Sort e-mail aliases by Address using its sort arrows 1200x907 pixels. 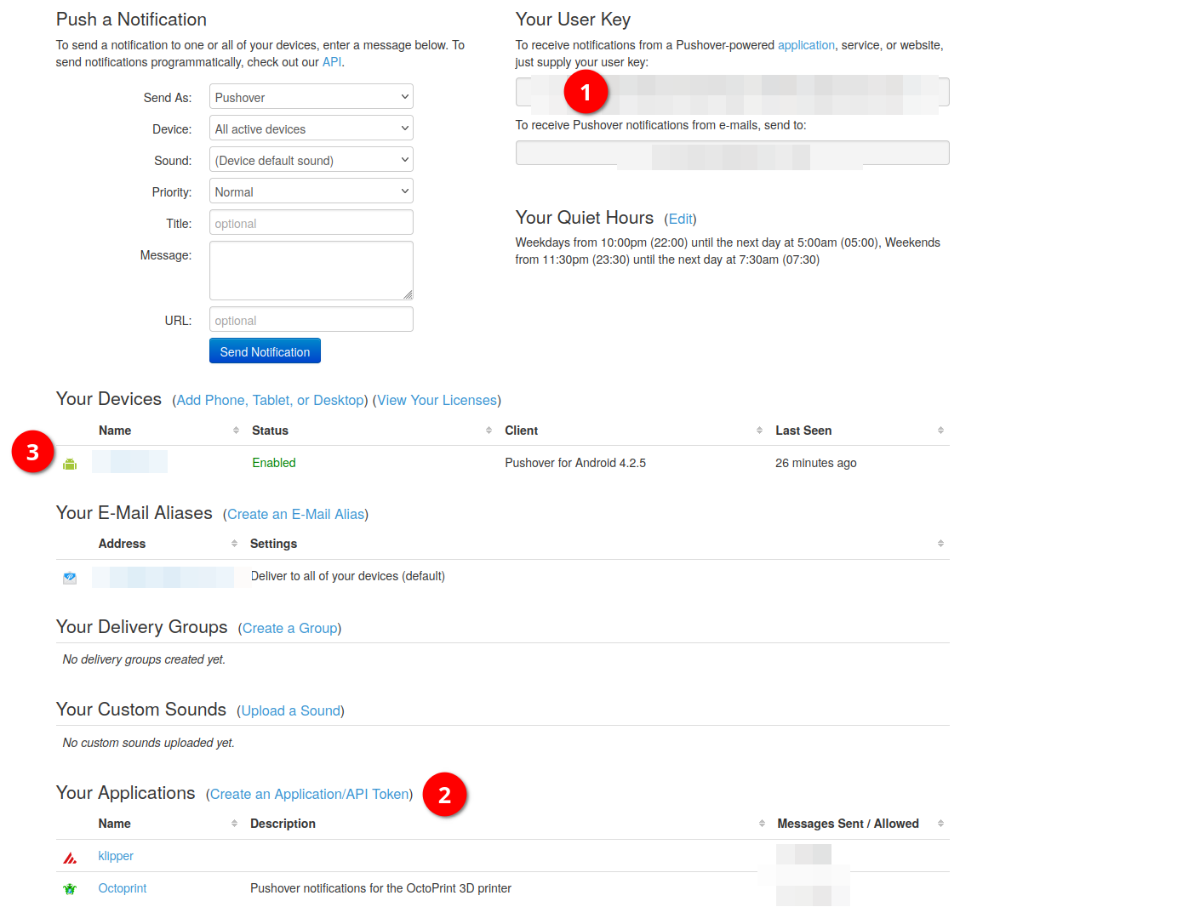[x=237, y=544]
